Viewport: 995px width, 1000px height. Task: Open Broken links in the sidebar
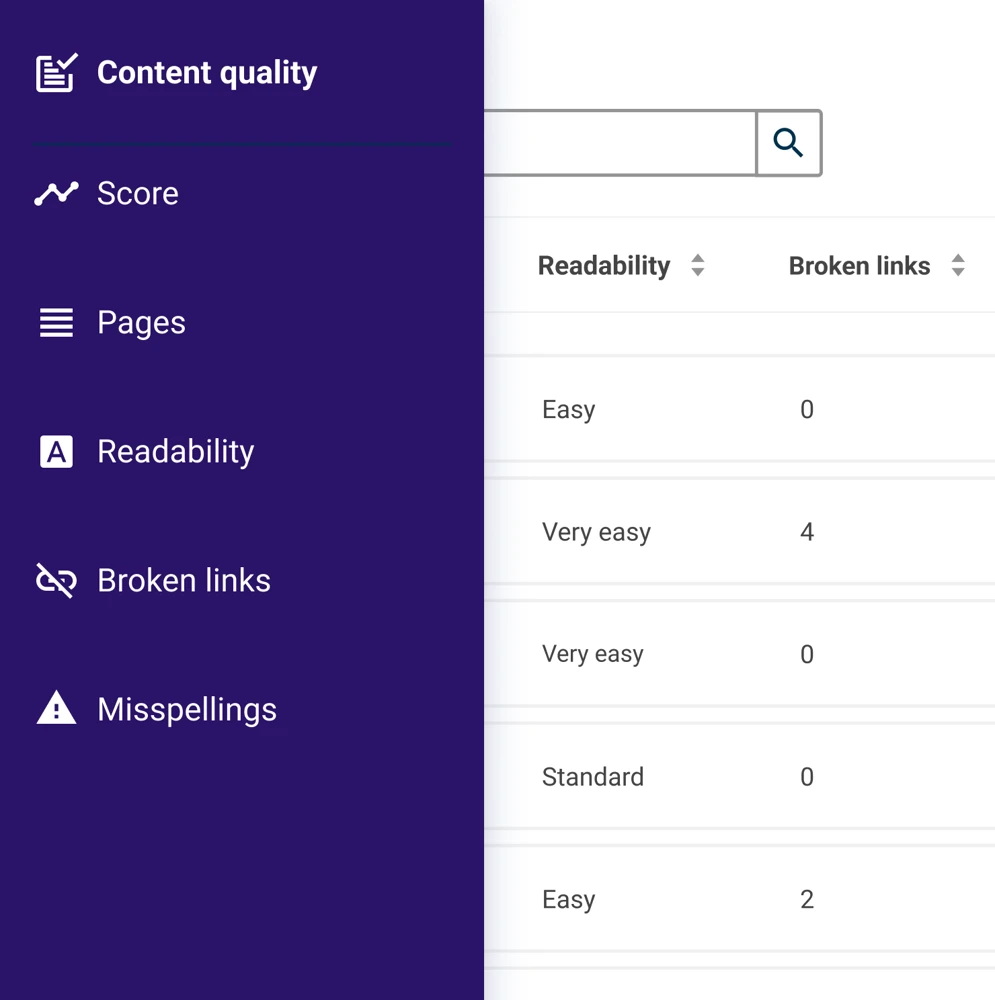click(x=184, y=581)
